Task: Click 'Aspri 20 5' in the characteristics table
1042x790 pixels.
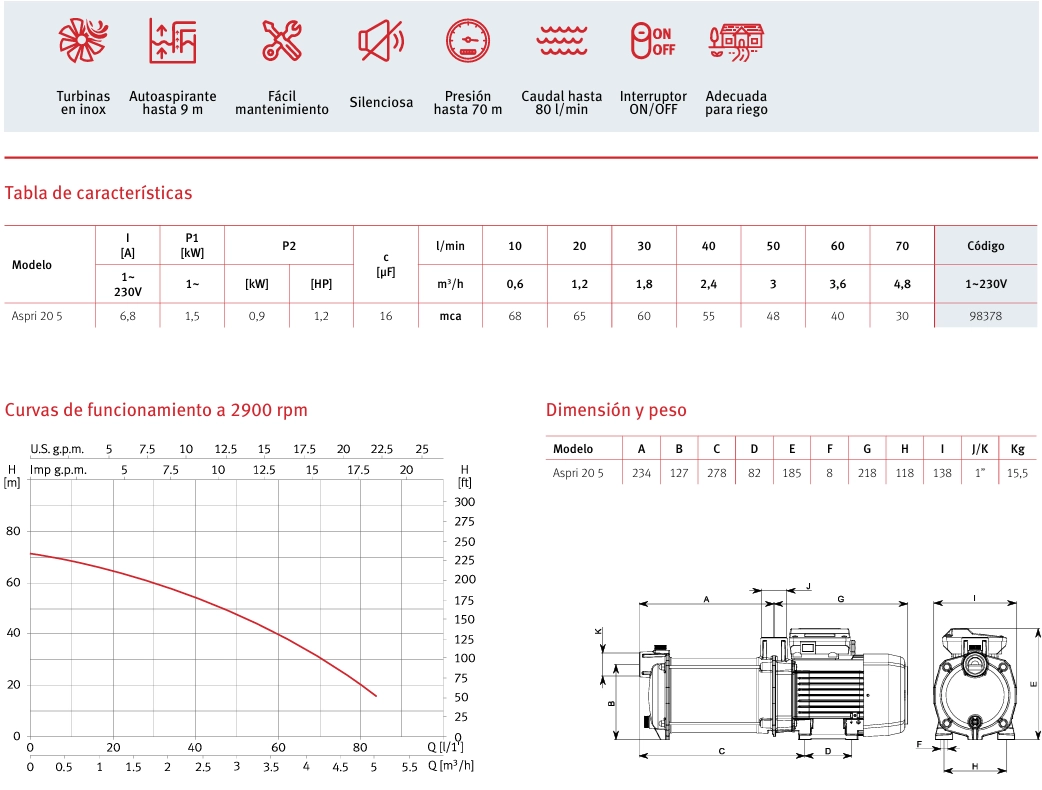Action: pos(37,316)
